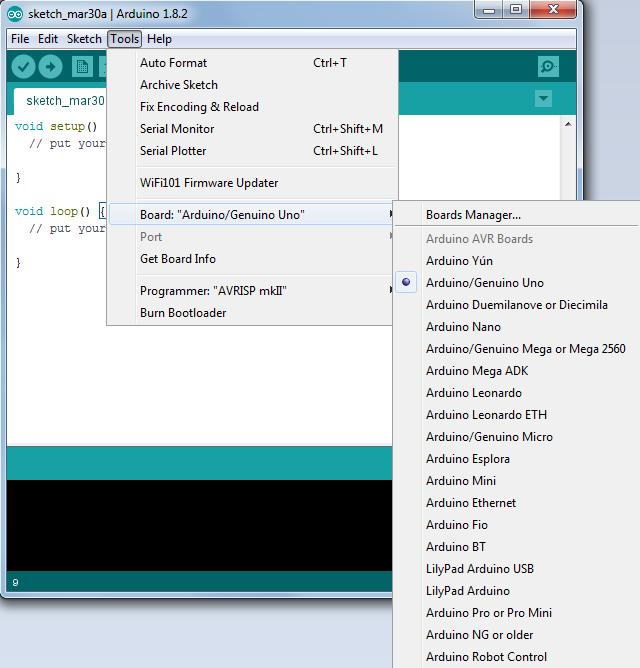640x668 pixels.
Task: Maximize the Arduino window
Action: pyautogui.click(x=516, y=9)
